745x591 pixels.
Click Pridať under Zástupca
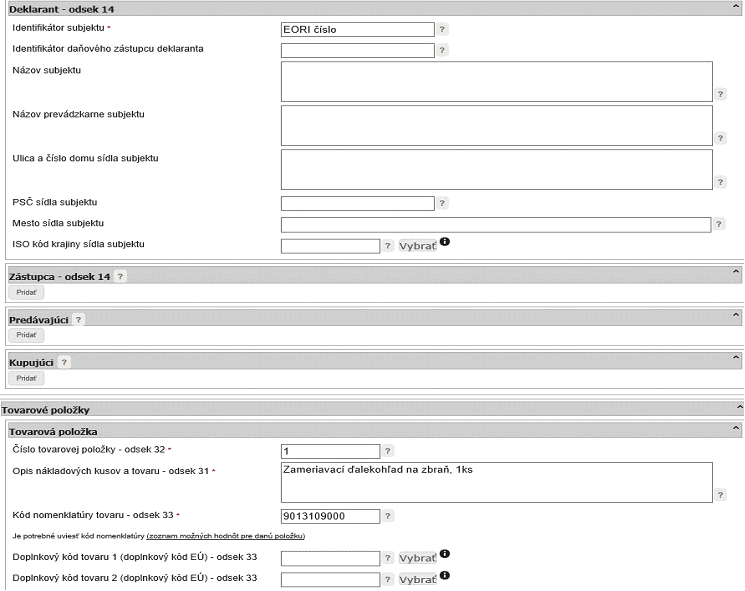click(26, 293)
